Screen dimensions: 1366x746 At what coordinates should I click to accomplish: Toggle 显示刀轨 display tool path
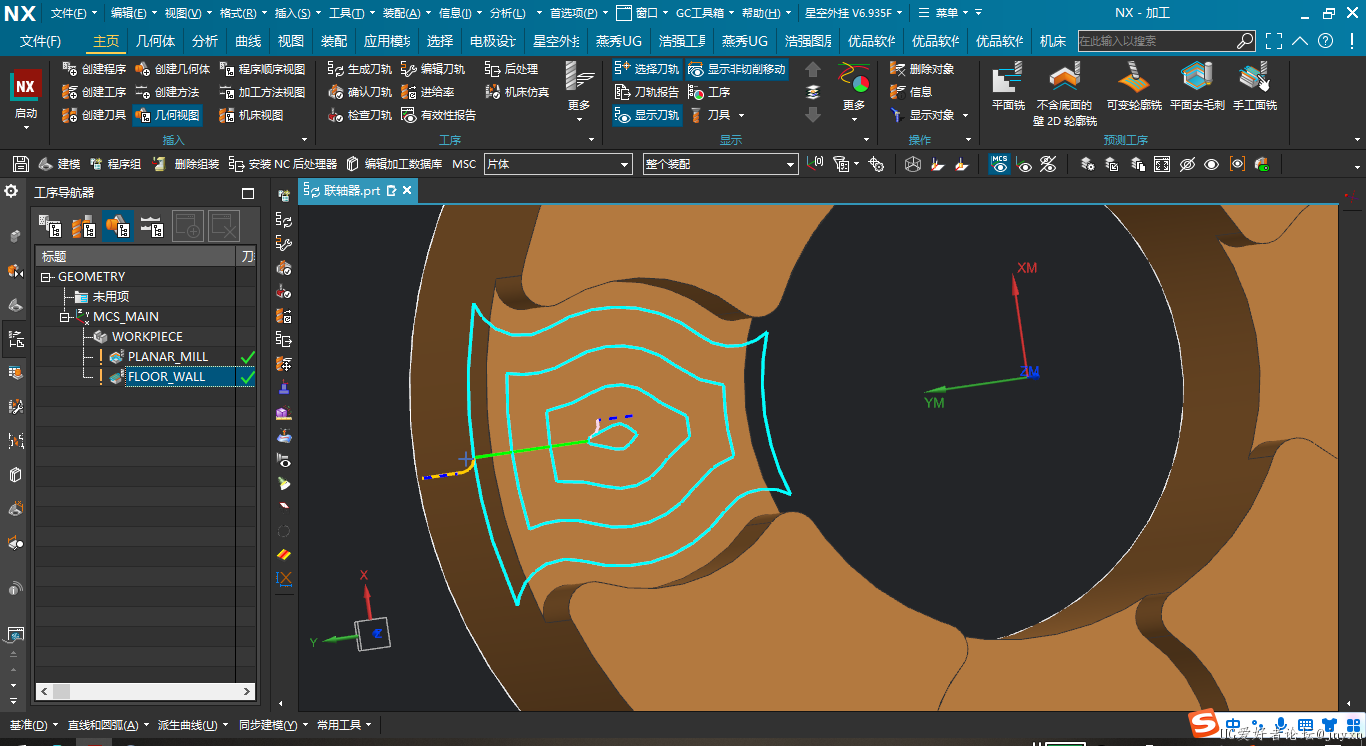pos(646,115)
